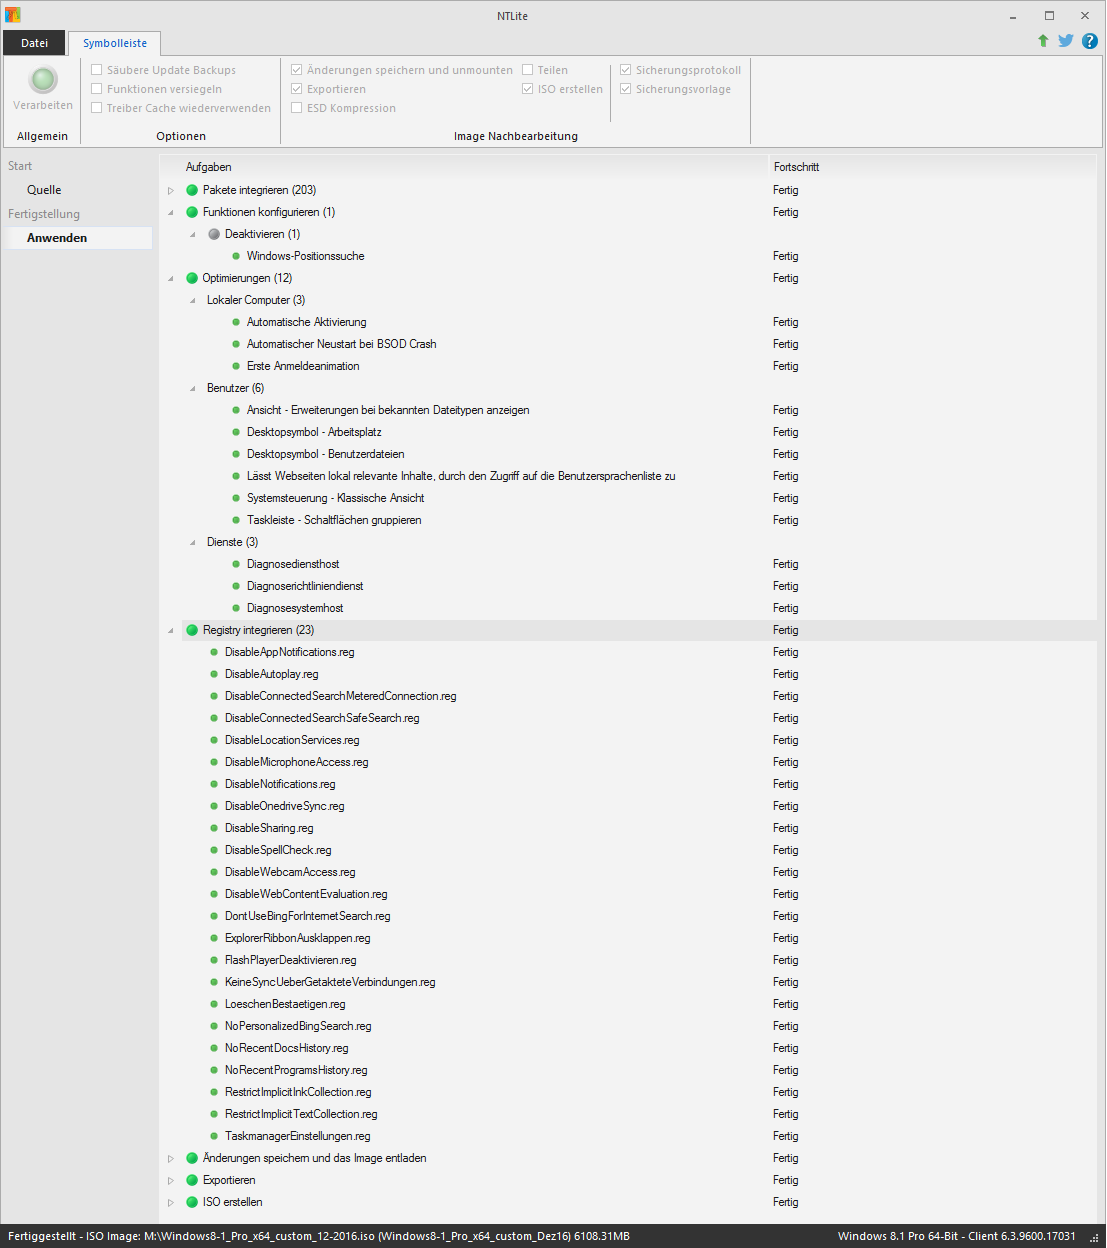Click green dot of Änderungen speichern und Image entladen
1107x1248 pixels.
pyautogui.click(x=192, y=1158)
